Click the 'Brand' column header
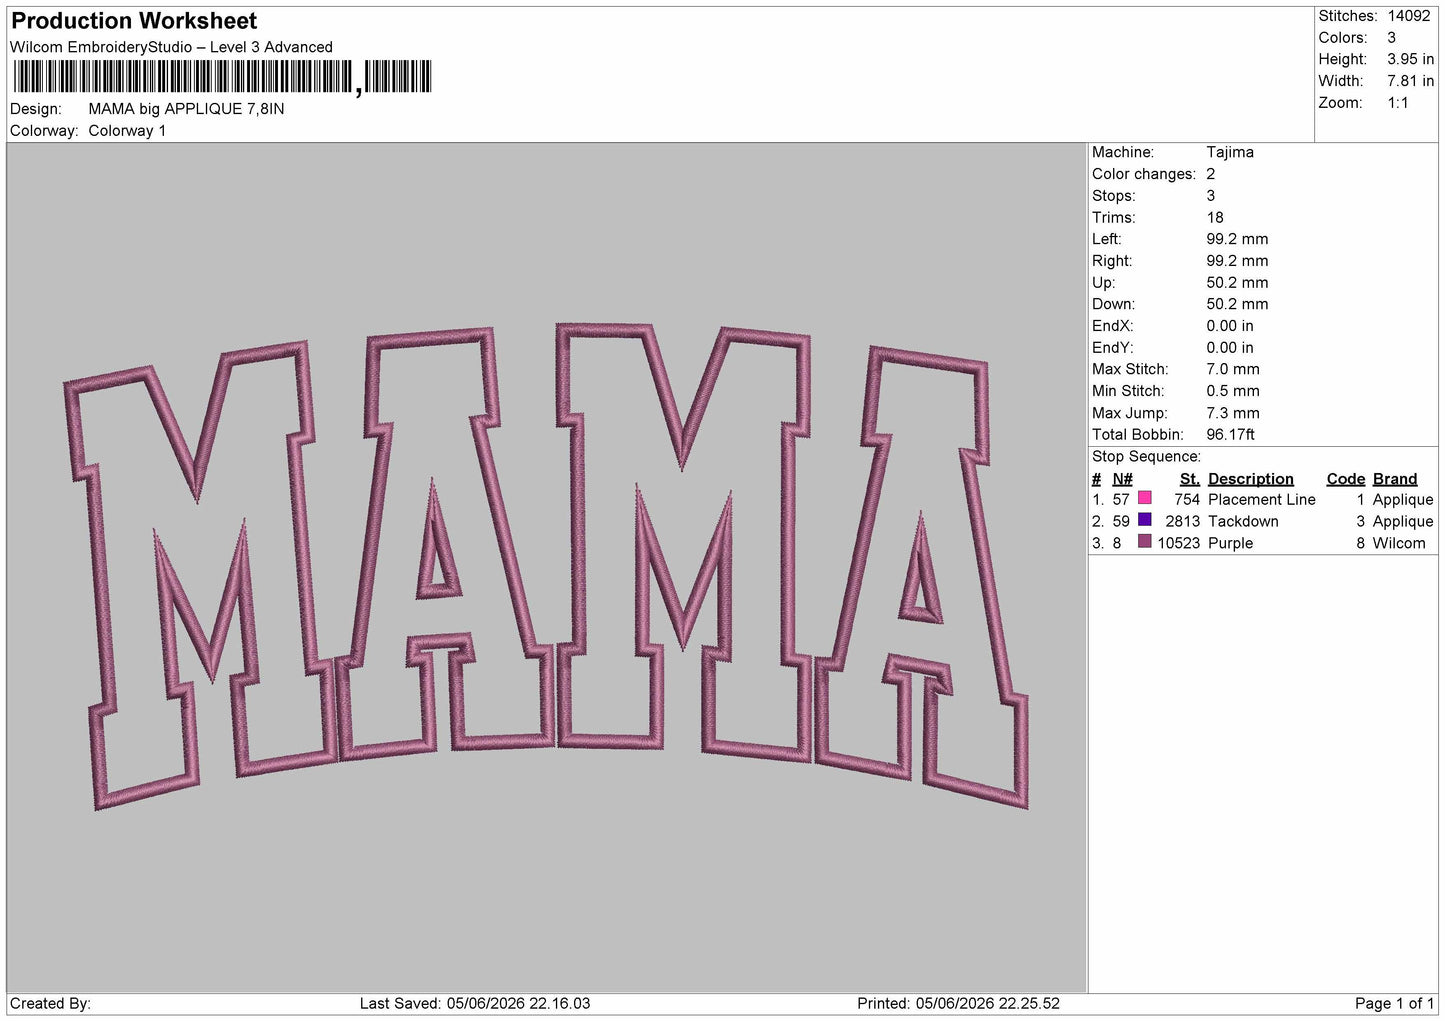 [x=1395, y=479]
